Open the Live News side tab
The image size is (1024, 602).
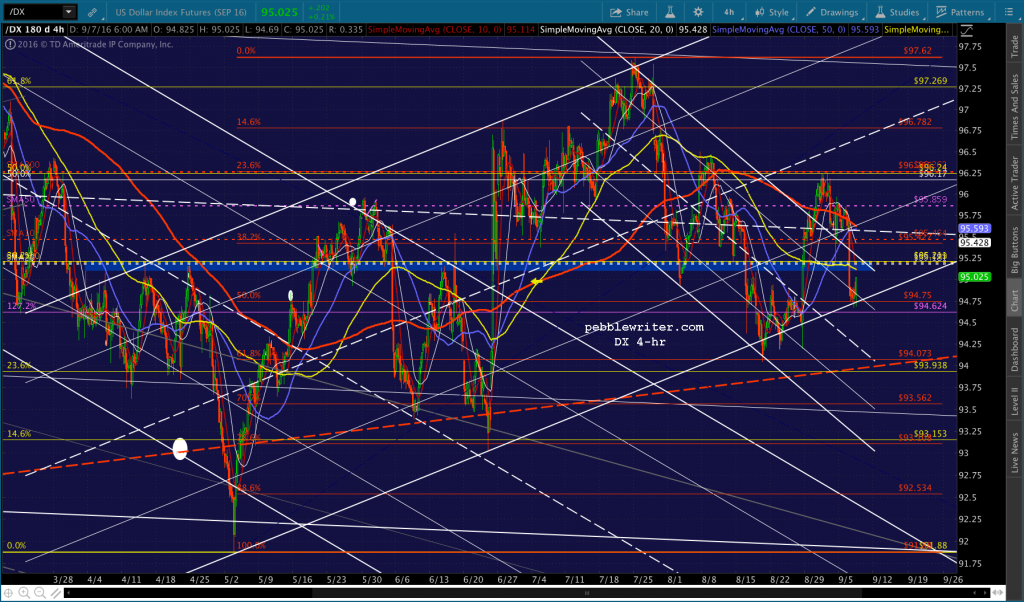point(1015,452)
